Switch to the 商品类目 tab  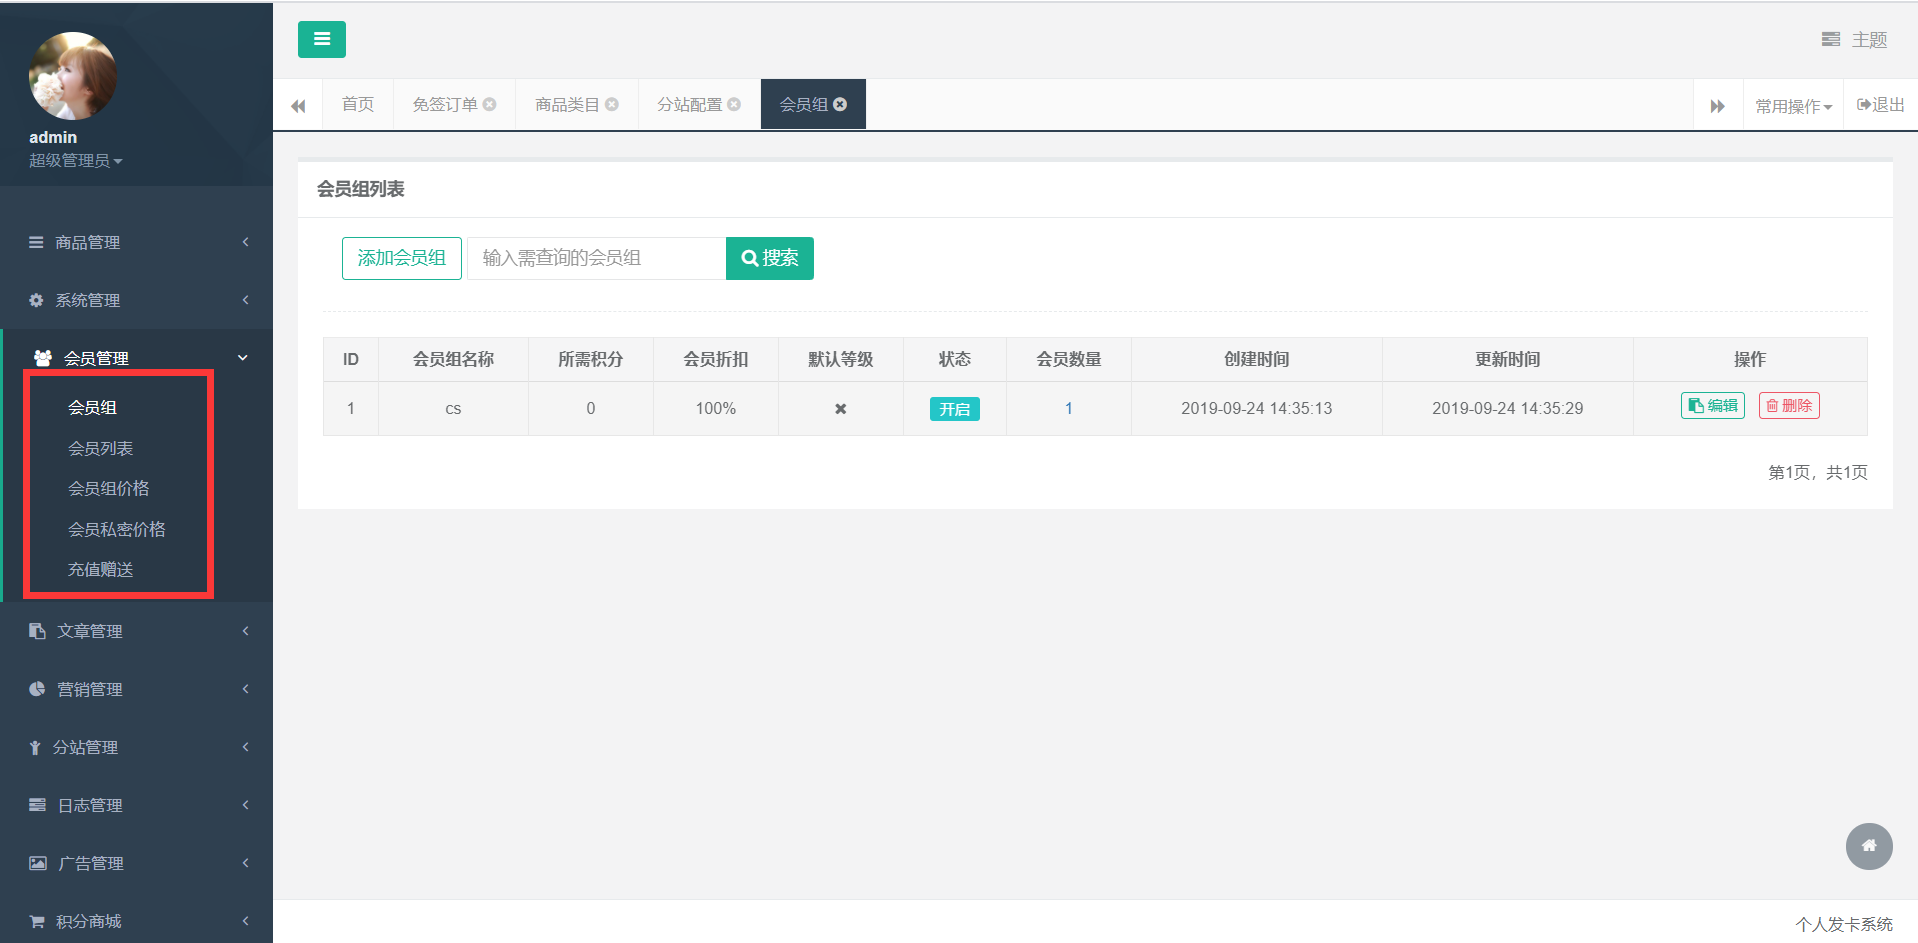pyautogui.click(x=567, y=103)
